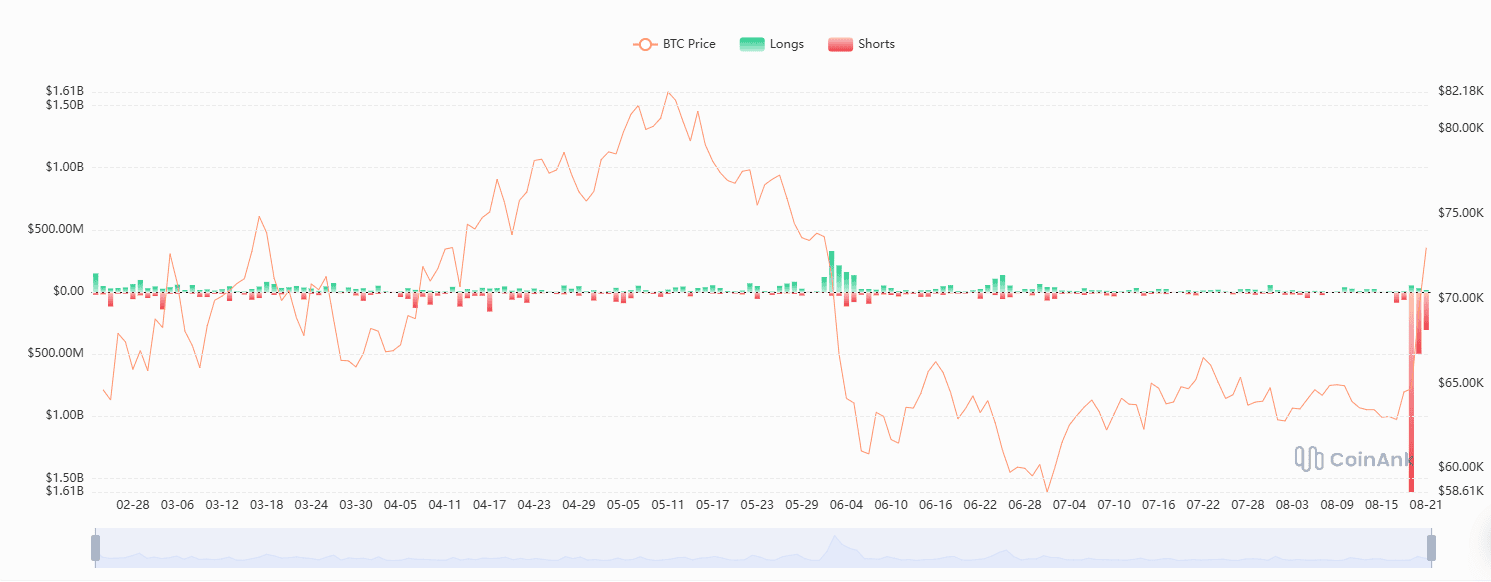Image resolution: width=1491 pixels, height=582 pixels.
Task: Click the $60.00K right axis label
Action: 1462,467
